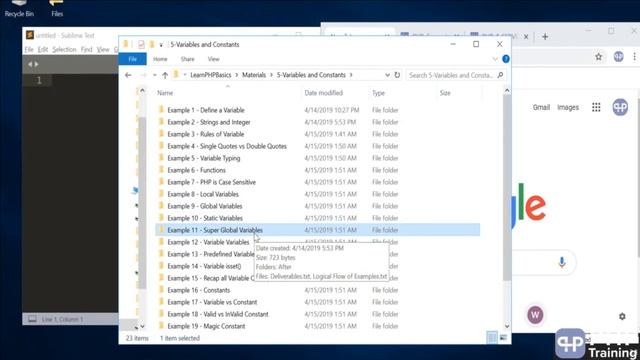
Task: Click the Gmail link in Chrome
Action: (541, 107)
